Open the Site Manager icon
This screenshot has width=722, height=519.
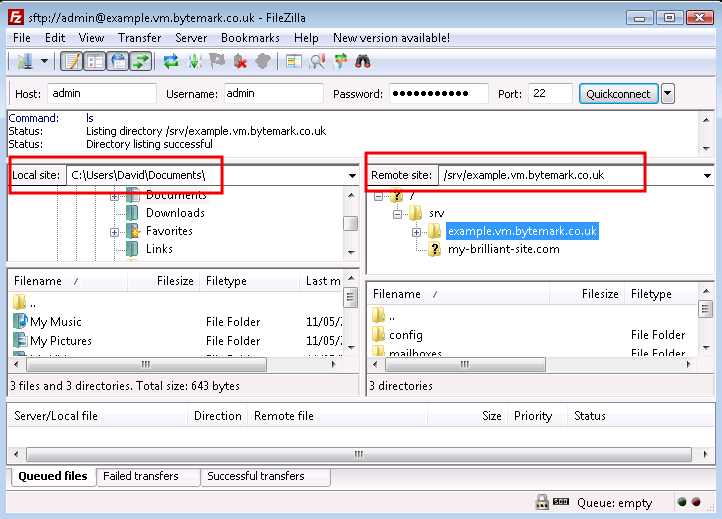24,61
